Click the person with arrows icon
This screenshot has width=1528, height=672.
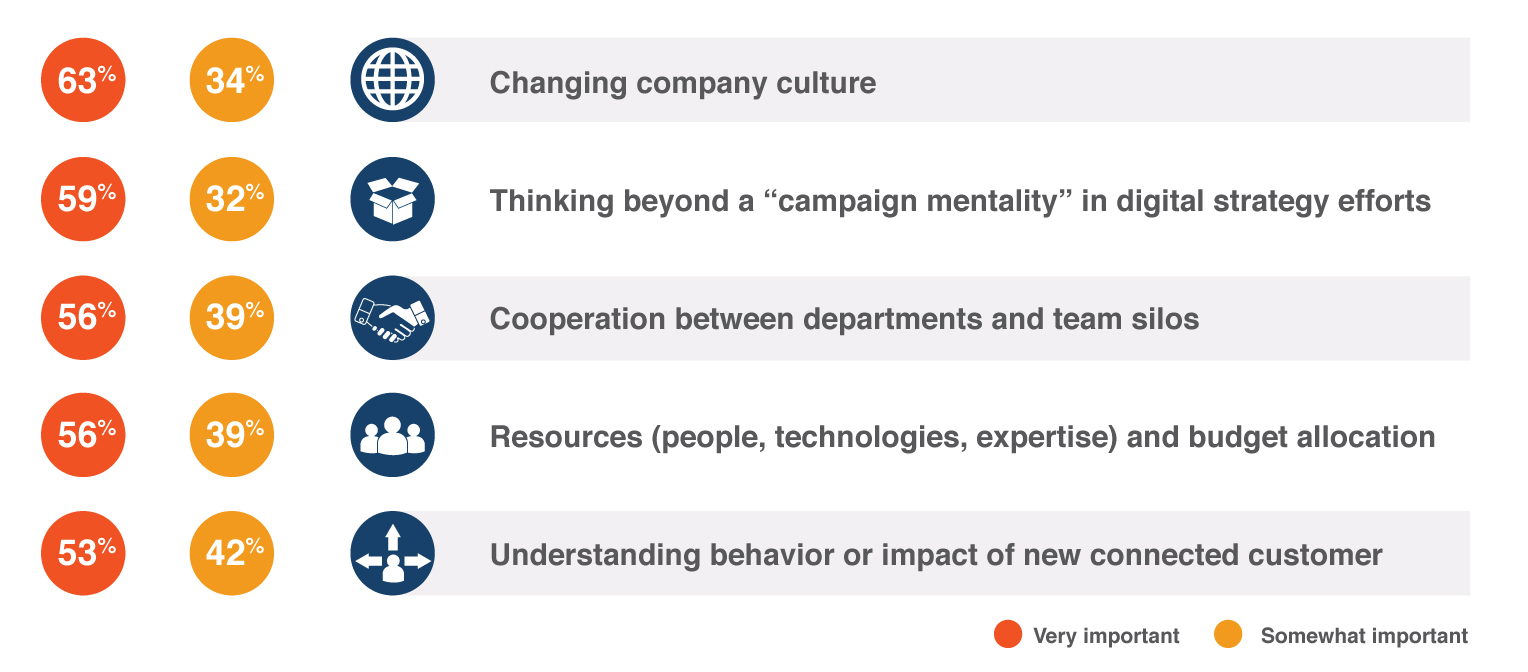click(x=392, y=553)
